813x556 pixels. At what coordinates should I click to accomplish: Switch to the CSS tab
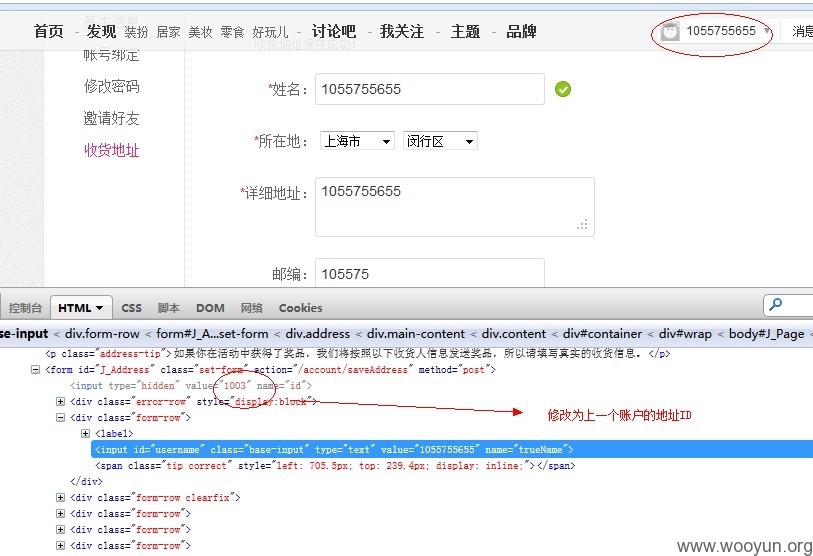tap(132, 308)
